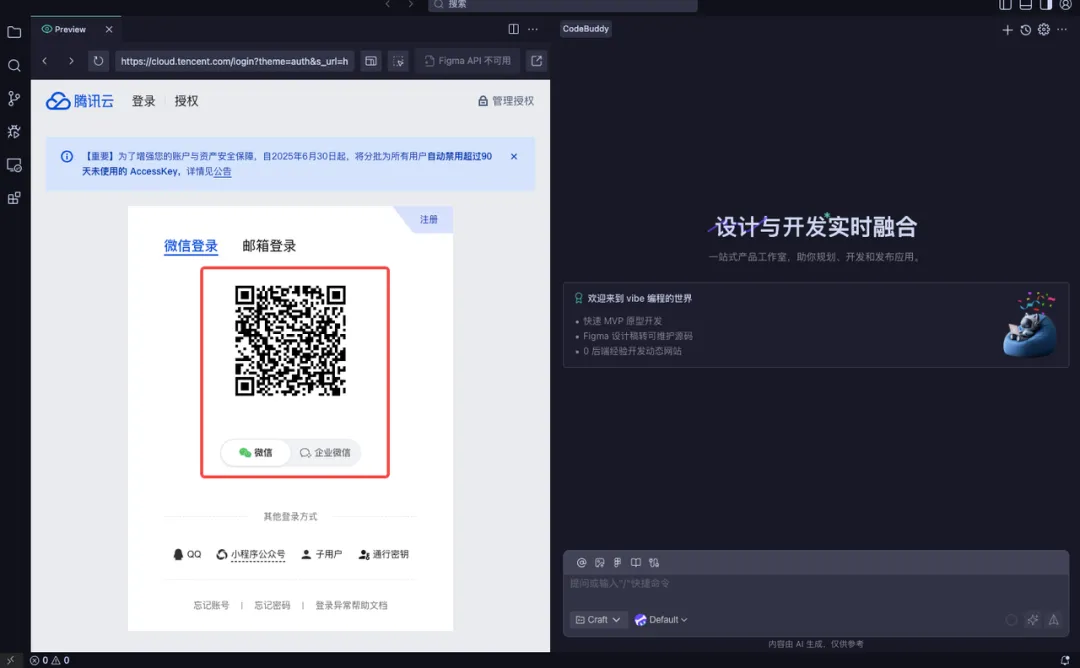This screenshot has height=668, width=1080.
Task: Go forward in the Preview browser
Action: (x=71, y=61)
